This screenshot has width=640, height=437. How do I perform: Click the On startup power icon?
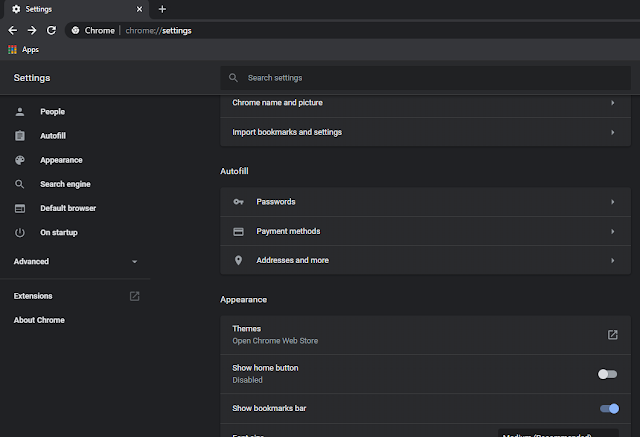19,233
